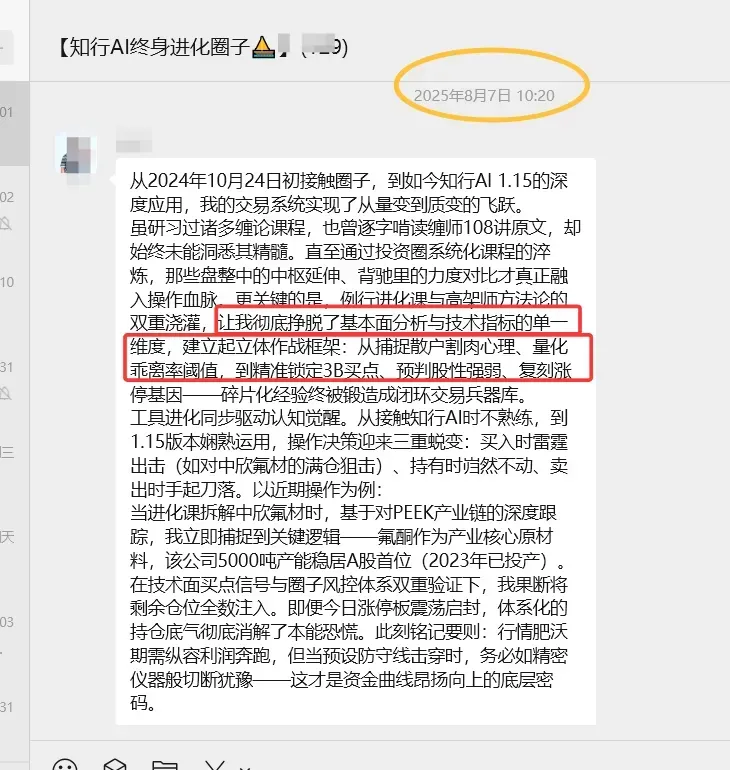
Task: Open the chat entry dated 天
Action: [15, 549]
